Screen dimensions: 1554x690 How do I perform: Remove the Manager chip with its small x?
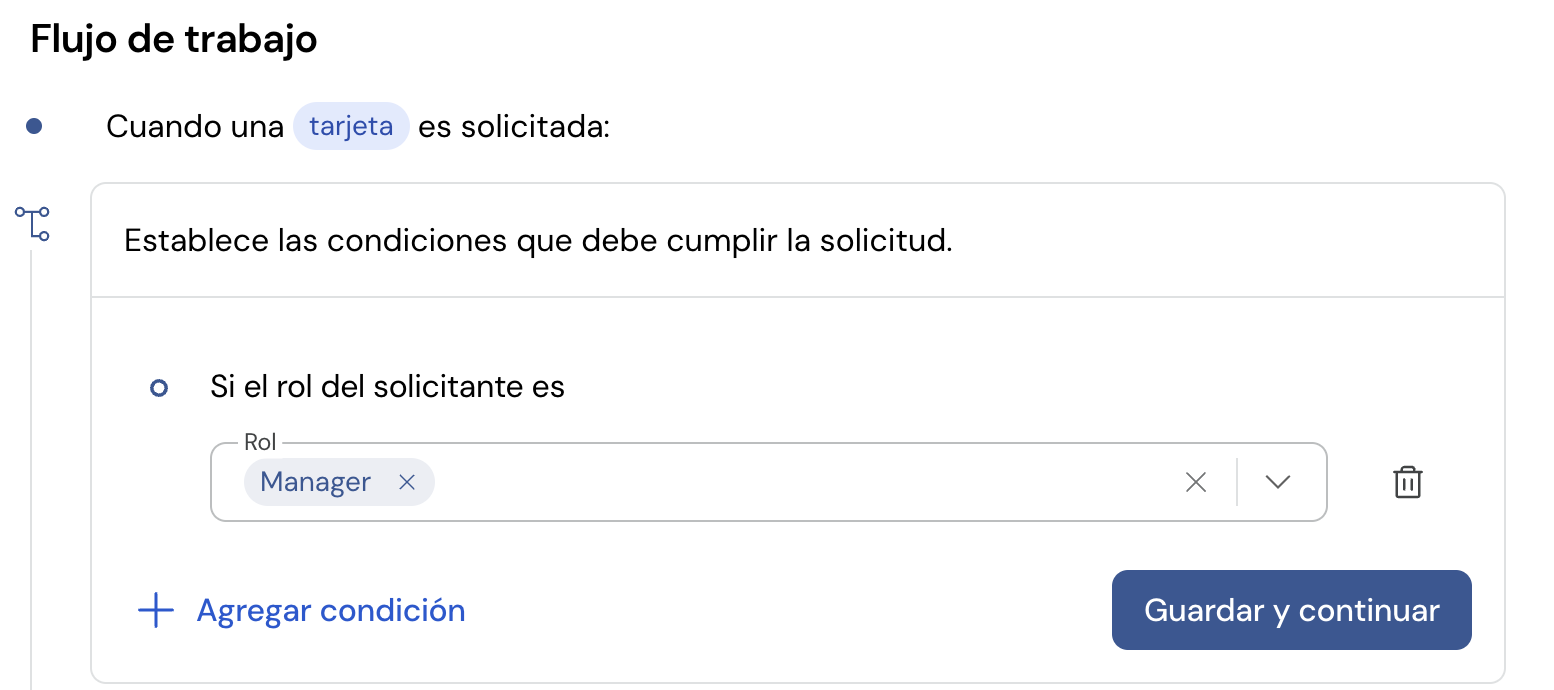click(407, 482)
